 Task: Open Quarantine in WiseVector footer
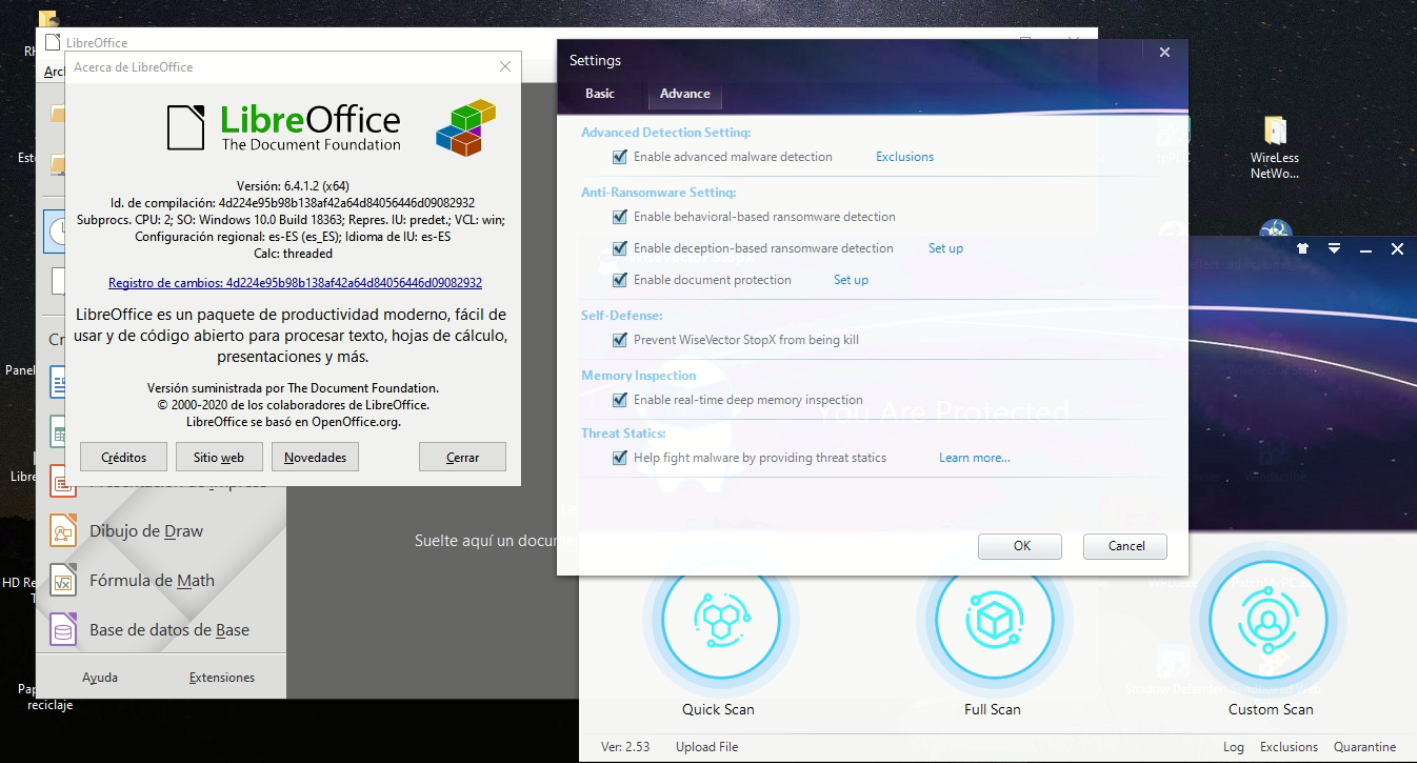[x=1365, y=747]
